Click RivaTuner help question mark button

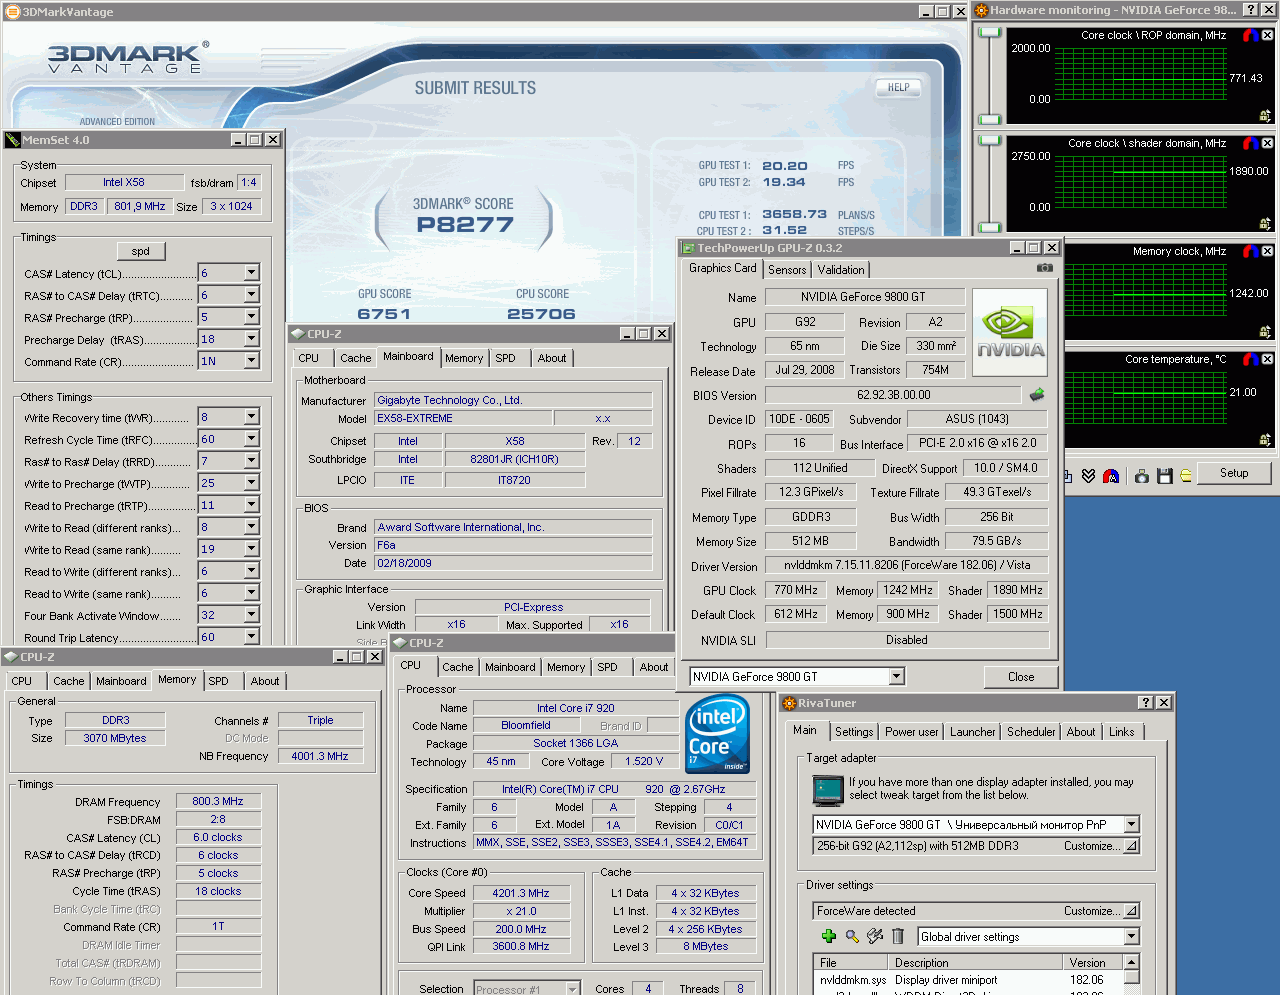coord(1146,703)
